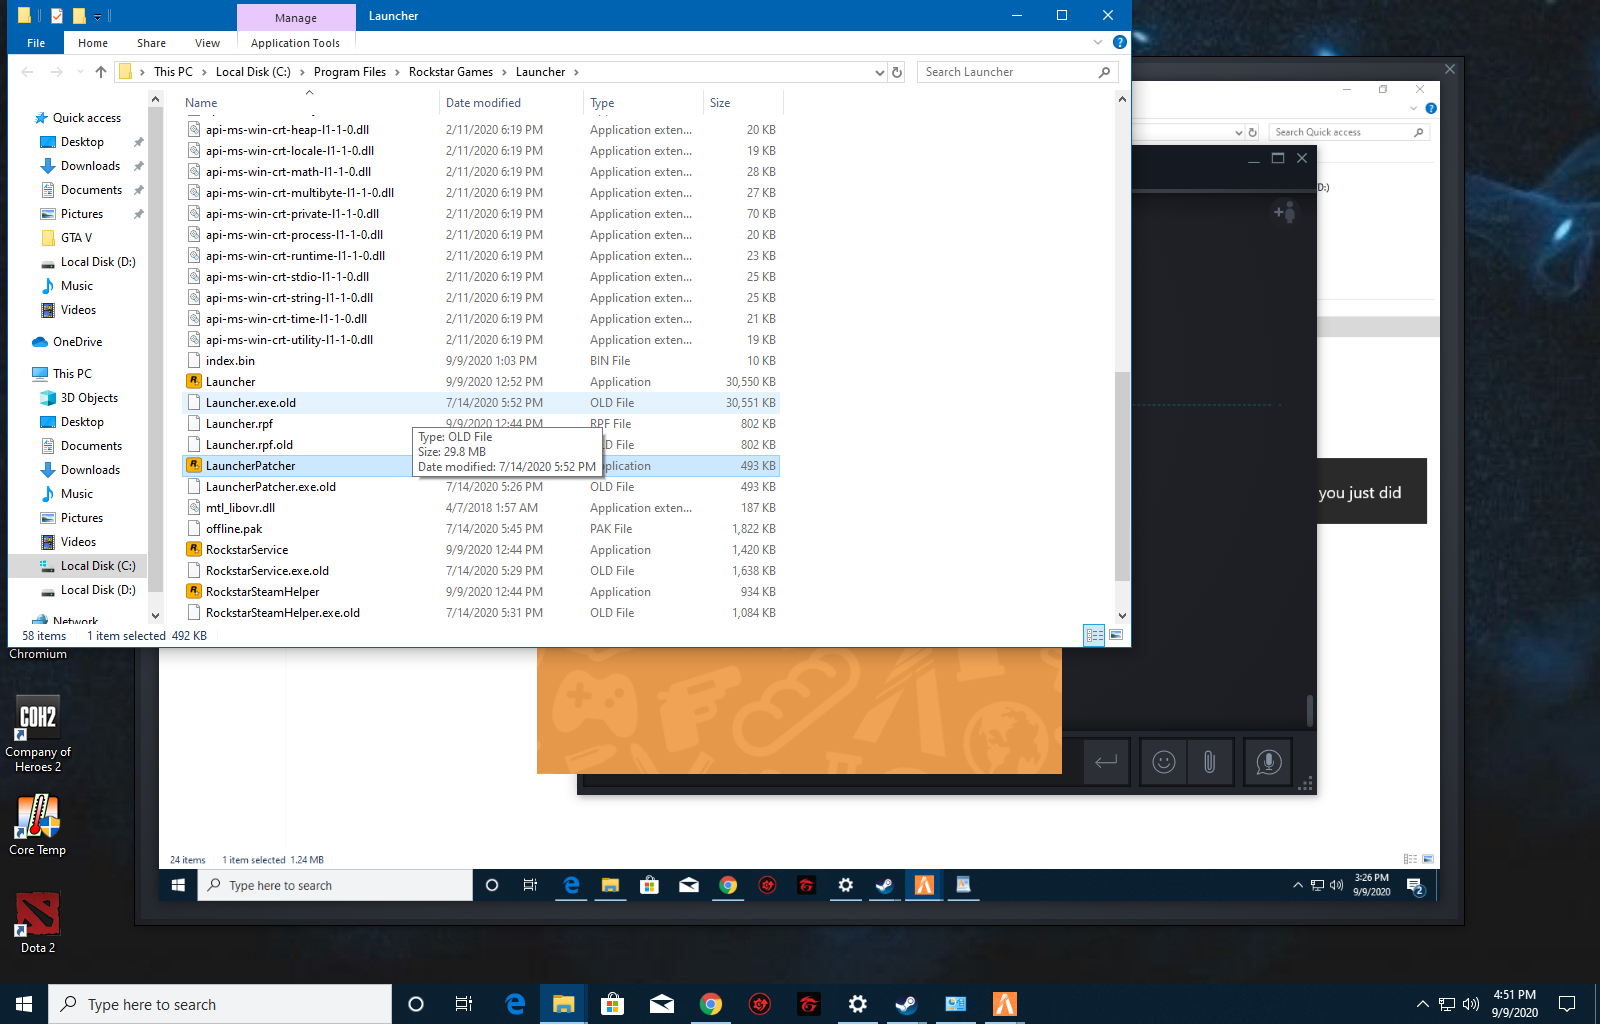The width and height of the screenshot is (1600, 1024).
Task: Select the RockstarService application file
Action: [247, 550]
